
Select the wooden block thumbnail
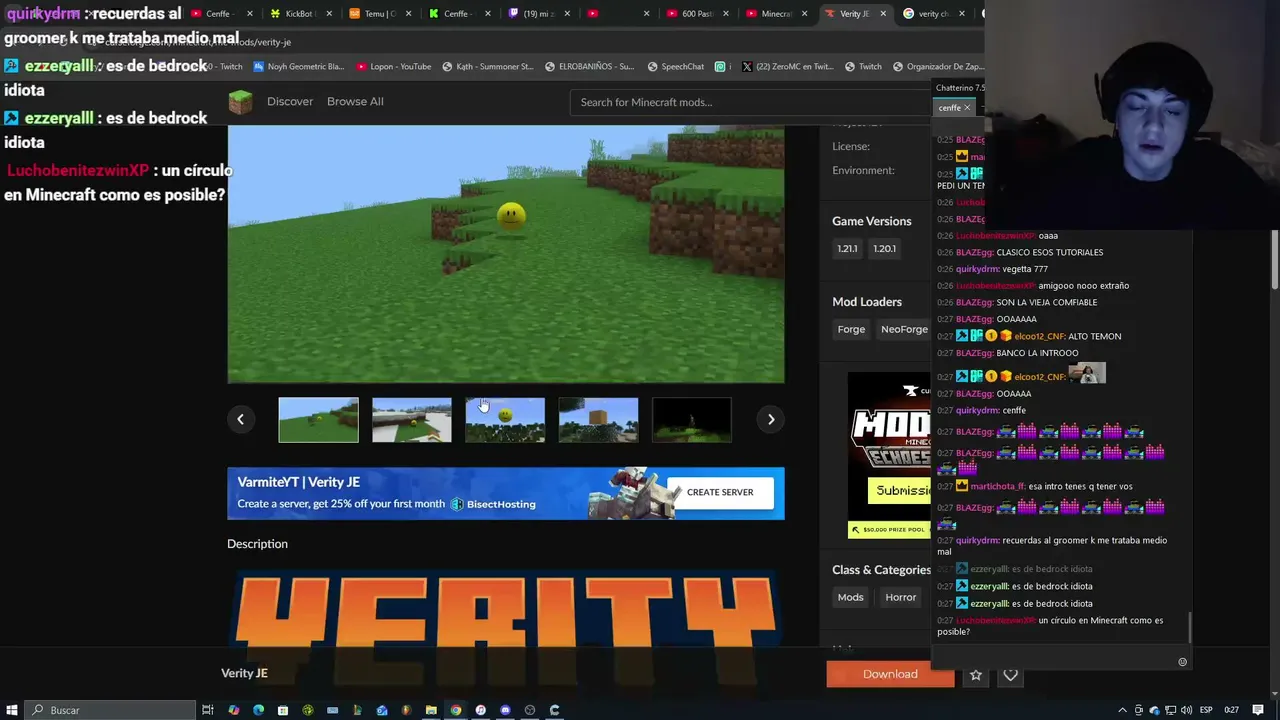pos(598,420)
